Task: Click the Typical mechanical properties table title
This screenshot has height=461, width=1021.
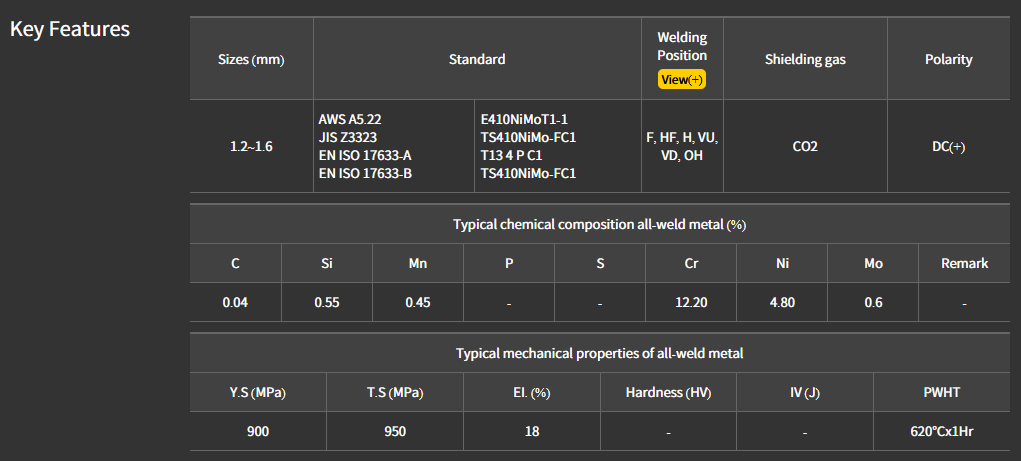Action: point(599,353)
